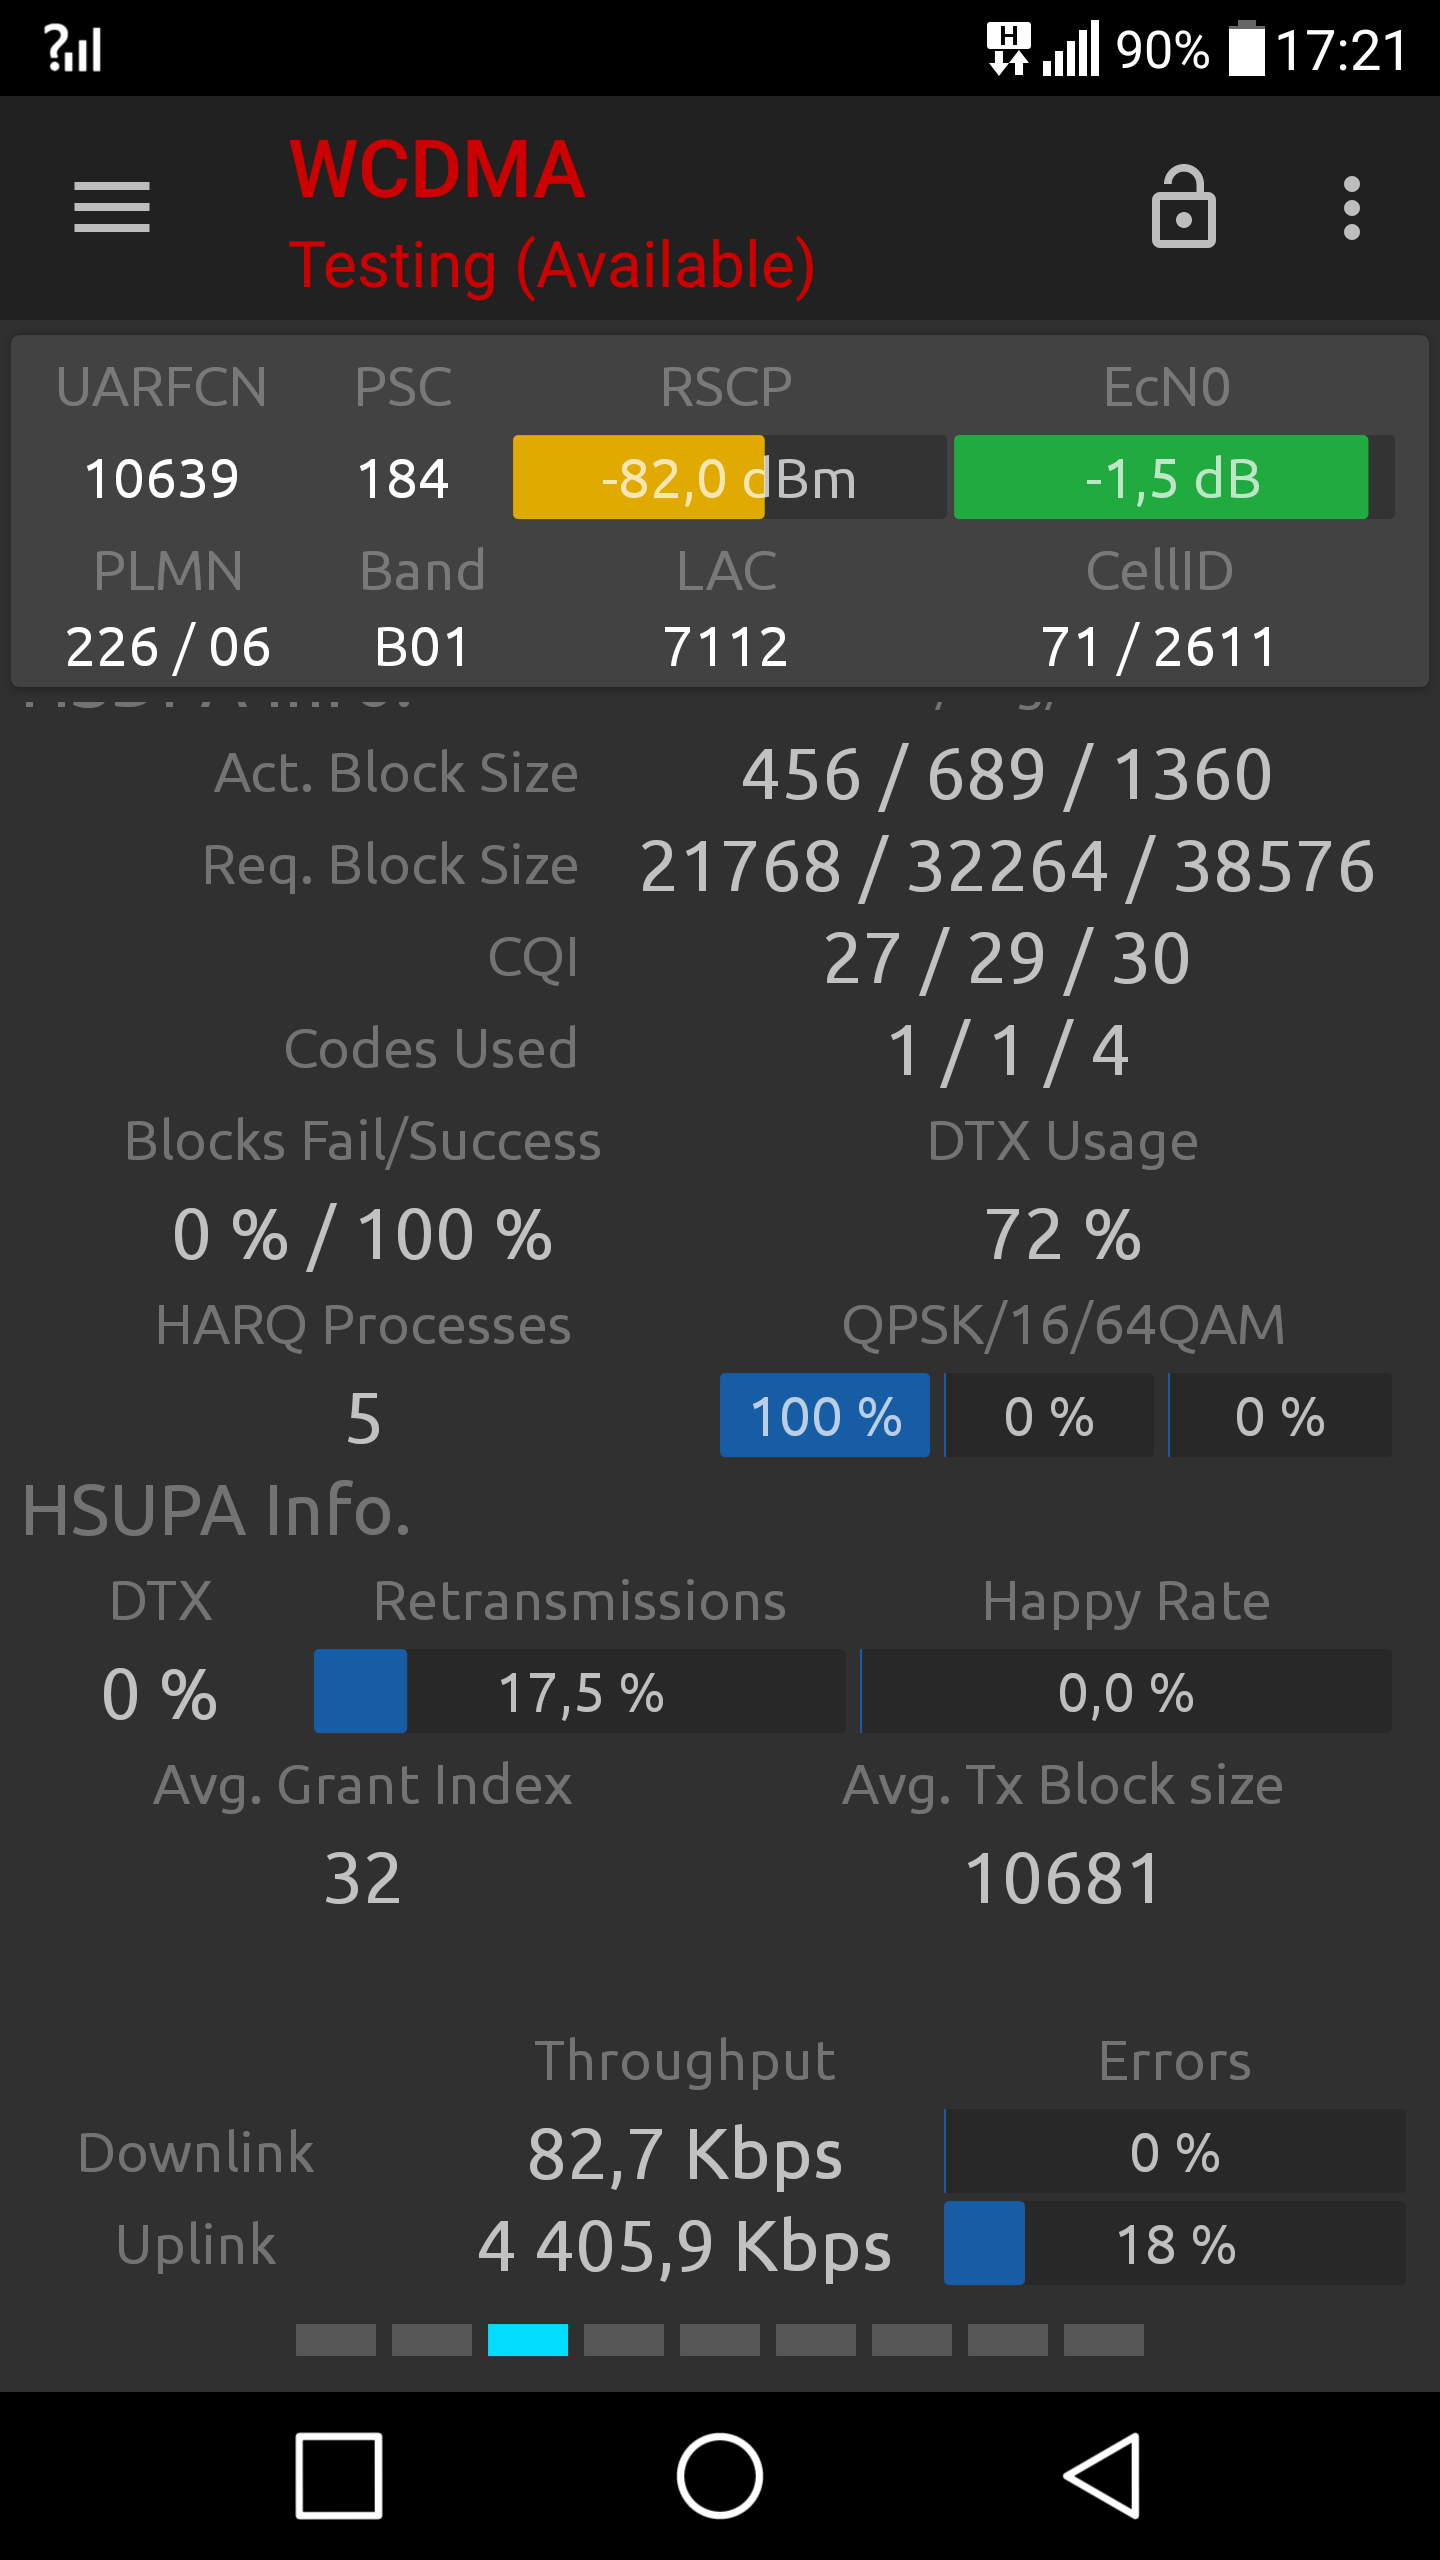
Task: Open the hamburger navigation menu
Action: pyautogui.click(x=112, y=208)
